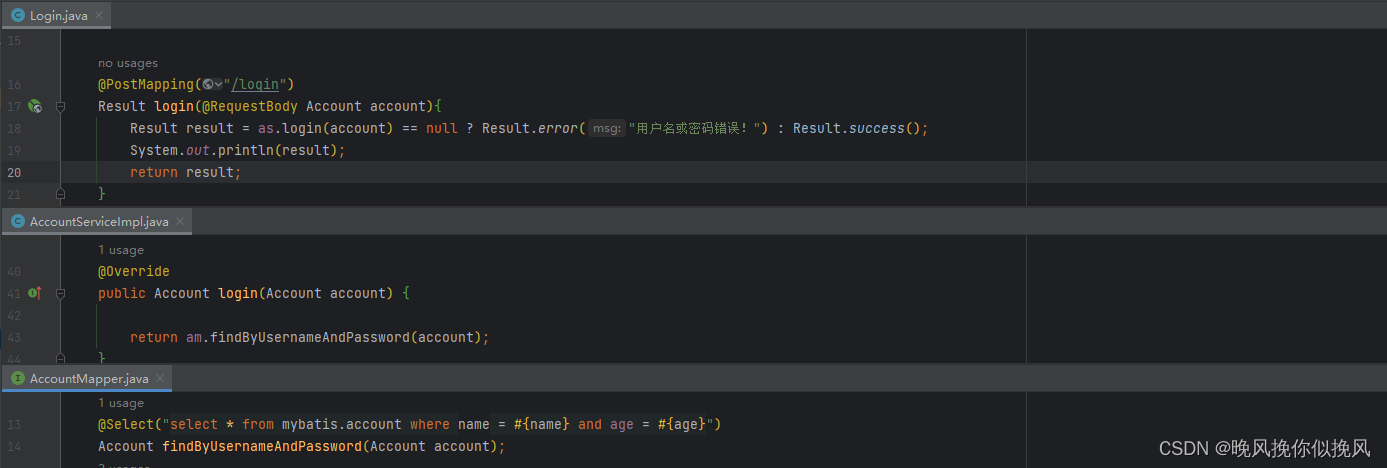Click line number 20 in the gutter

pyautogui.click(x=14, y=172)
